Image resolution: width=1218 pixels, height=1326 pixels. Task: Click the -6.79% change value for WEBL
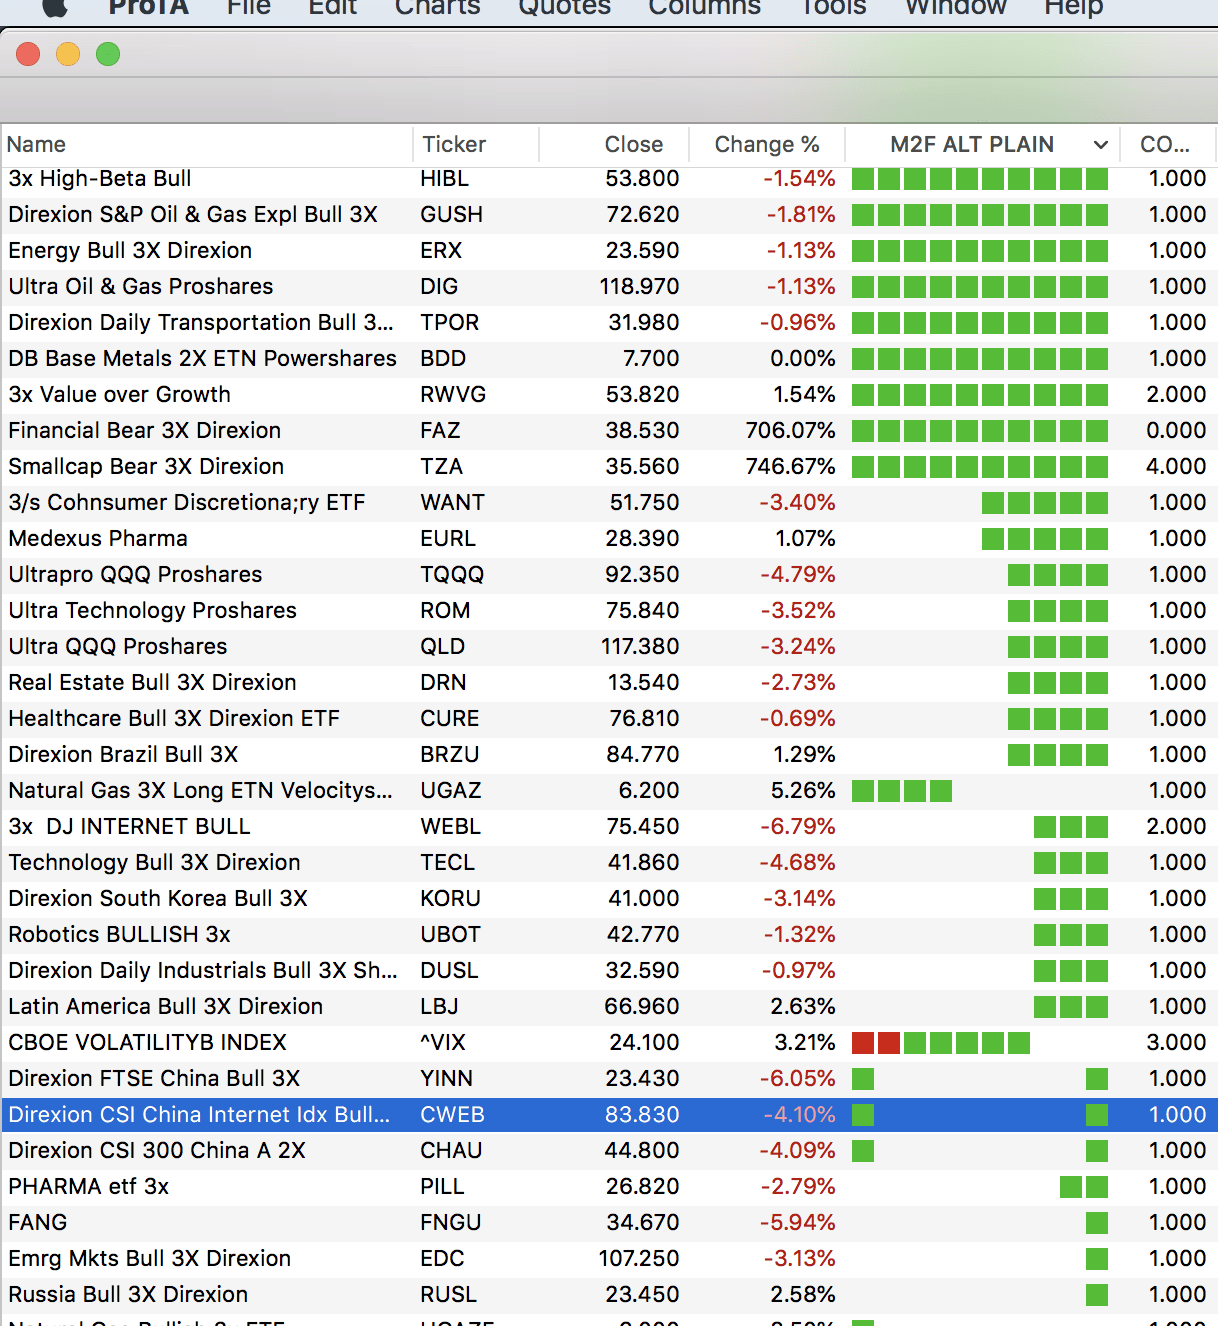click(797, 826)
